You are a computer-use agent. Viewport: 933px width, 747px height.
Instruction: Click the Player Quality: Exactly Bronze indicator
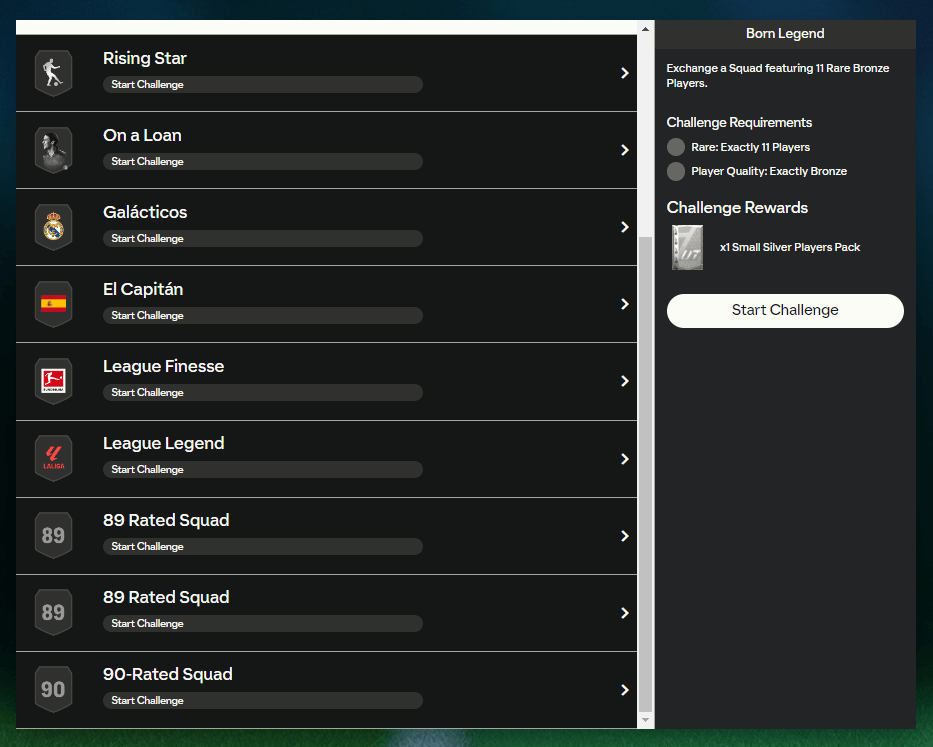[676, 171]
